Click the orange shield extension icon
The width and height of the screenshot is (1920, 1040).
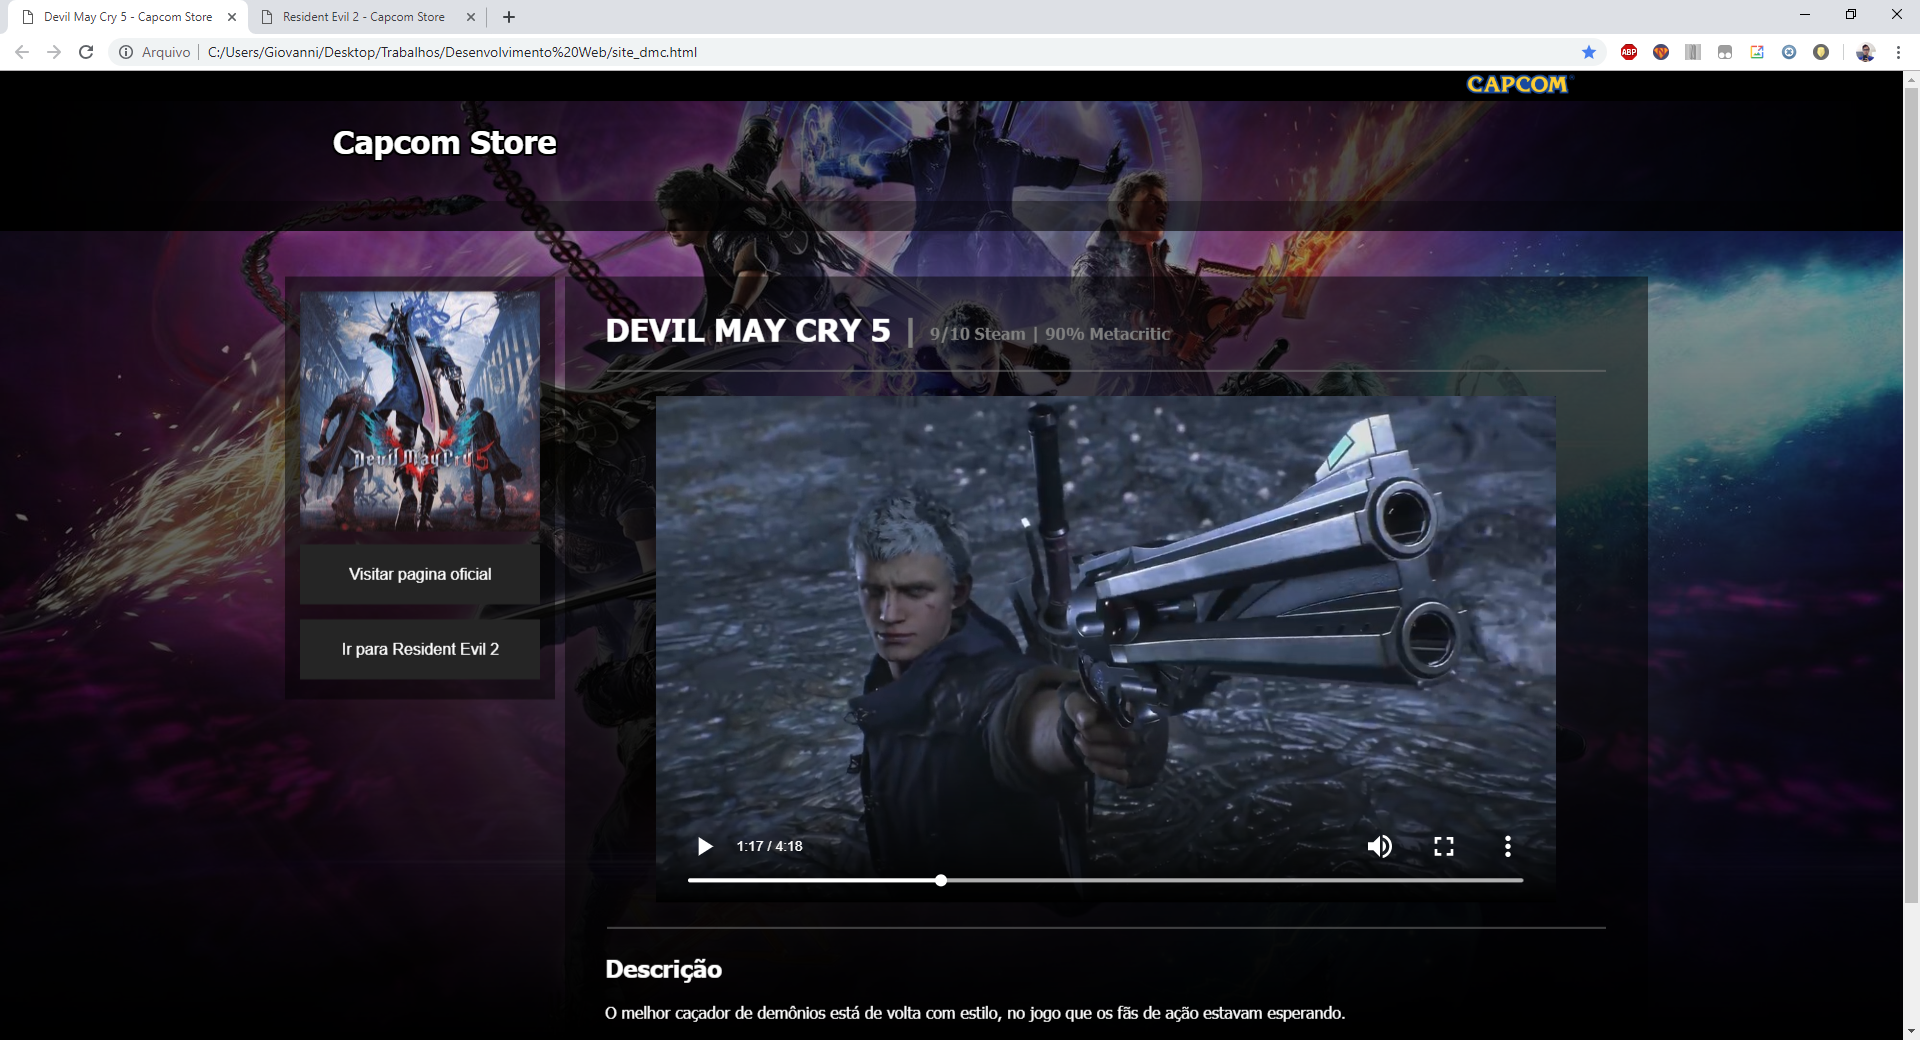point(1661,52)
